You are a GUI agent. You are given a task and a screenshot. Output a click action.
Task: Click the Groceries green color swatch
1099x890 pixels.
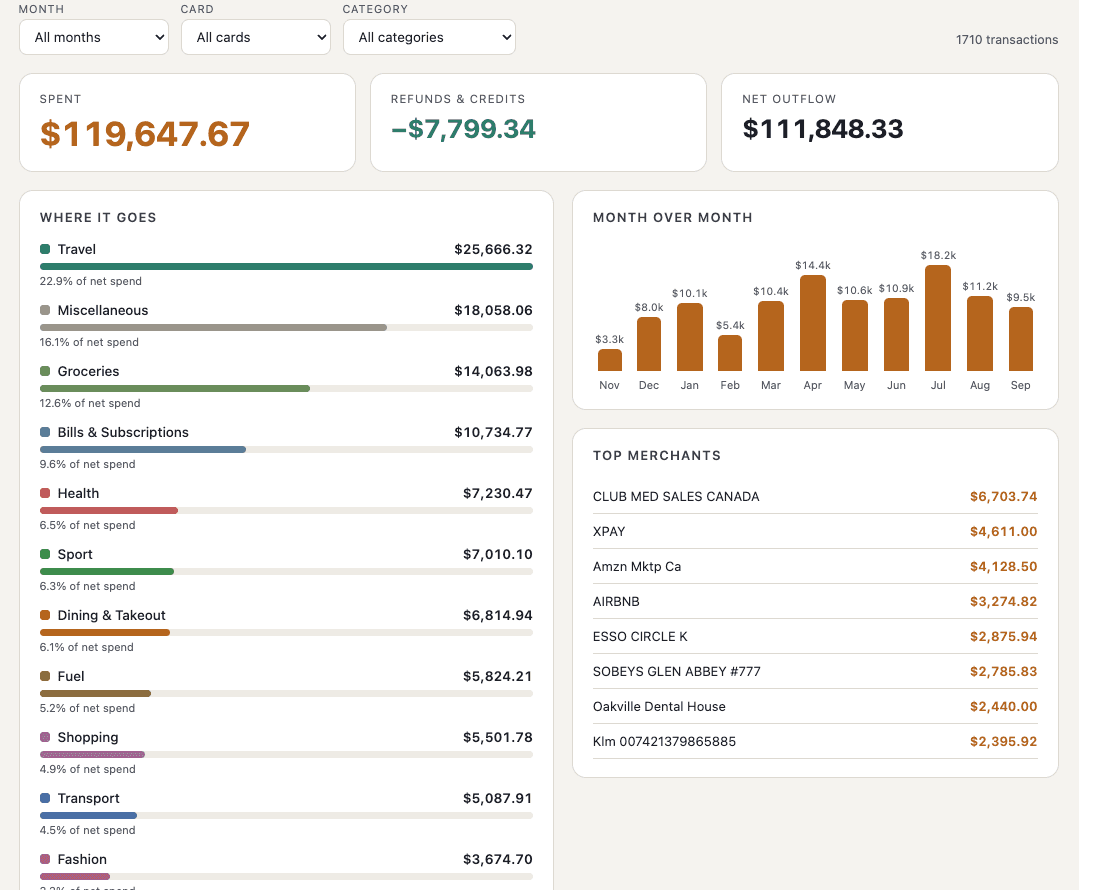pos(46,371)
